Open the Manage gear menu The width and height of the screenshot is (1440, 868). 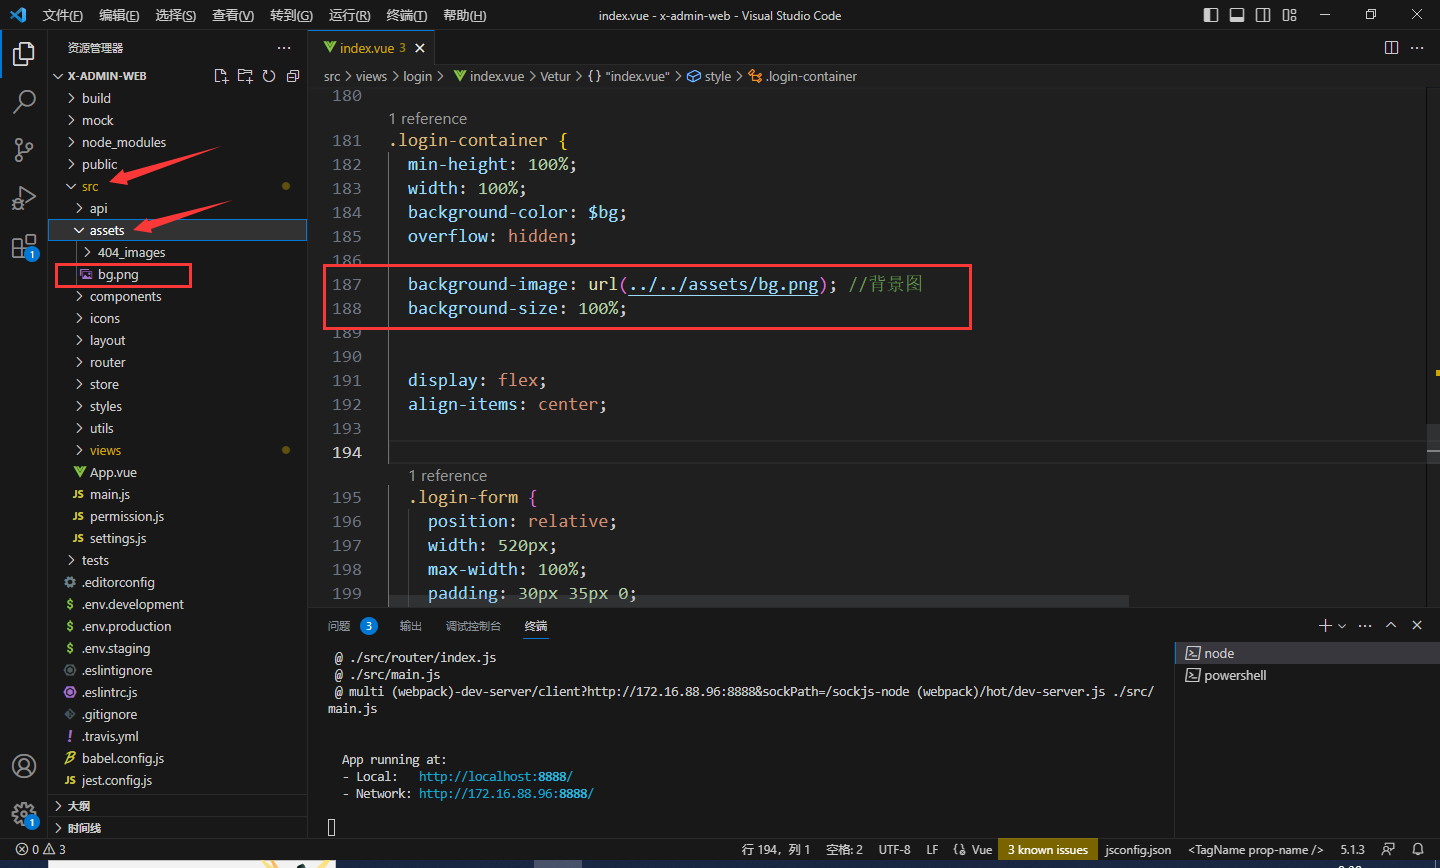(x=24, y=814)
